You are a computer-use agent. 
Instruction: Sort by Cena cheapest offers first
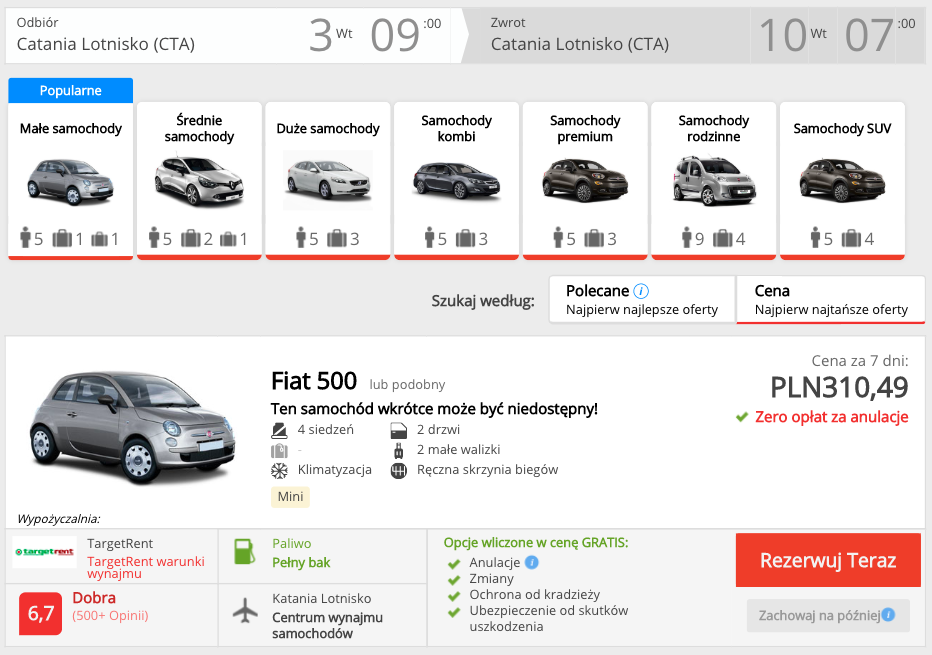[x=831, y=300]
